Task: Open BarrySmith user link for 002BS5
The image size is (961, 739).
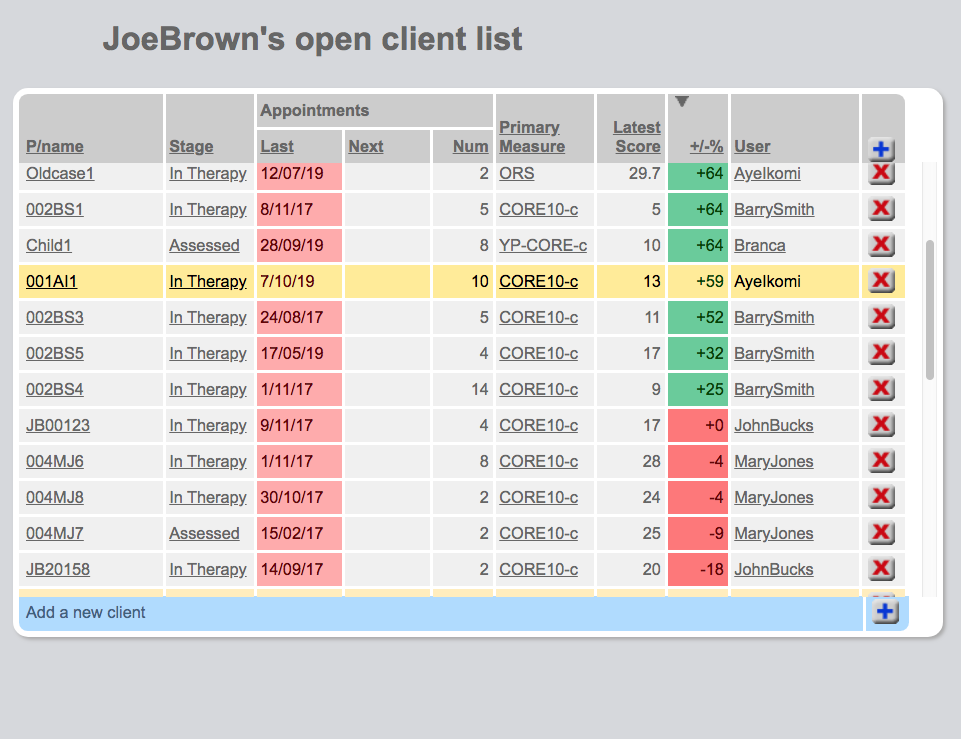Action: pyautogui.click(x=774, y=353)
